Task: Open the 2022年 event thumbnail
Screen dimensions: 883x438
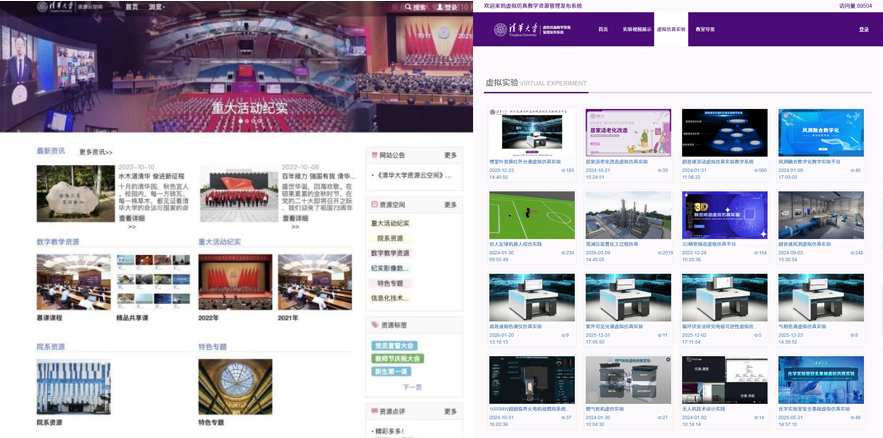Action: click(x=235, y=281)
